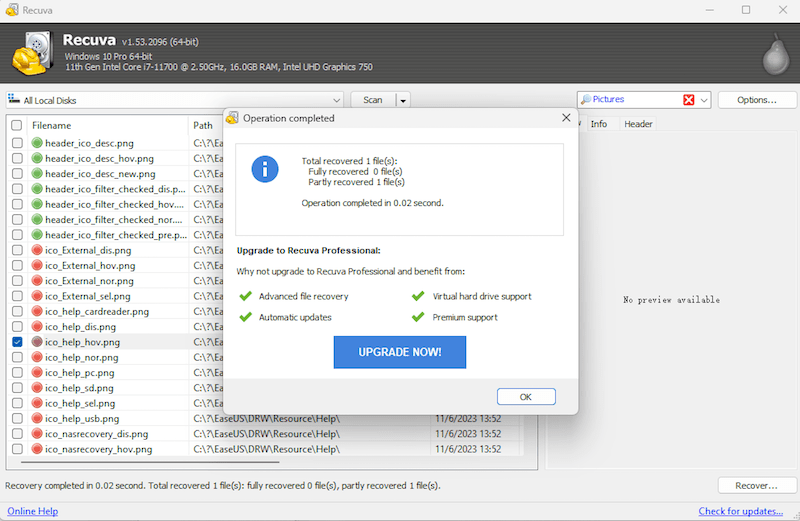Toggle the select-all checkbox in Filename header

17,126
